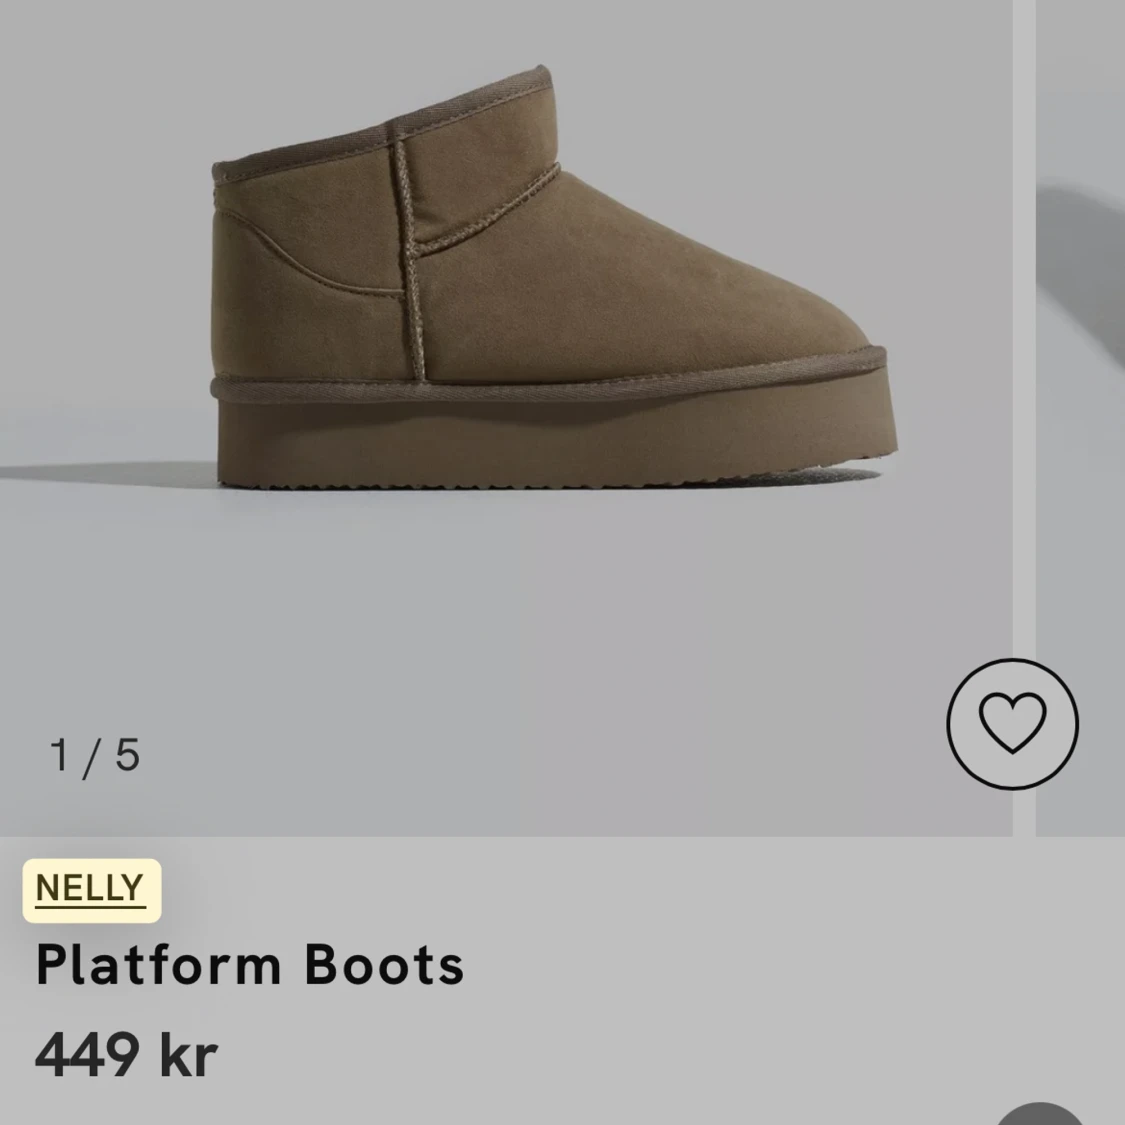Tap the dark round button in the bottom corner
This screenshot has width=1125, height=1125.
pyautogui.click(x=1040, y=1114)
